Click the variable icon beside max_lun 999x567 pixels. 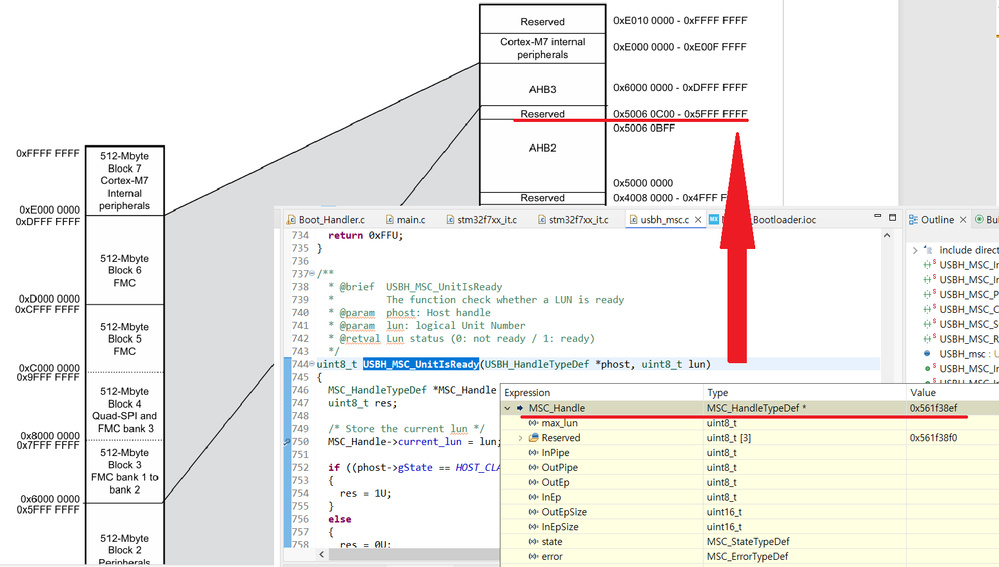pyautogui.click(x=533, y=423)
